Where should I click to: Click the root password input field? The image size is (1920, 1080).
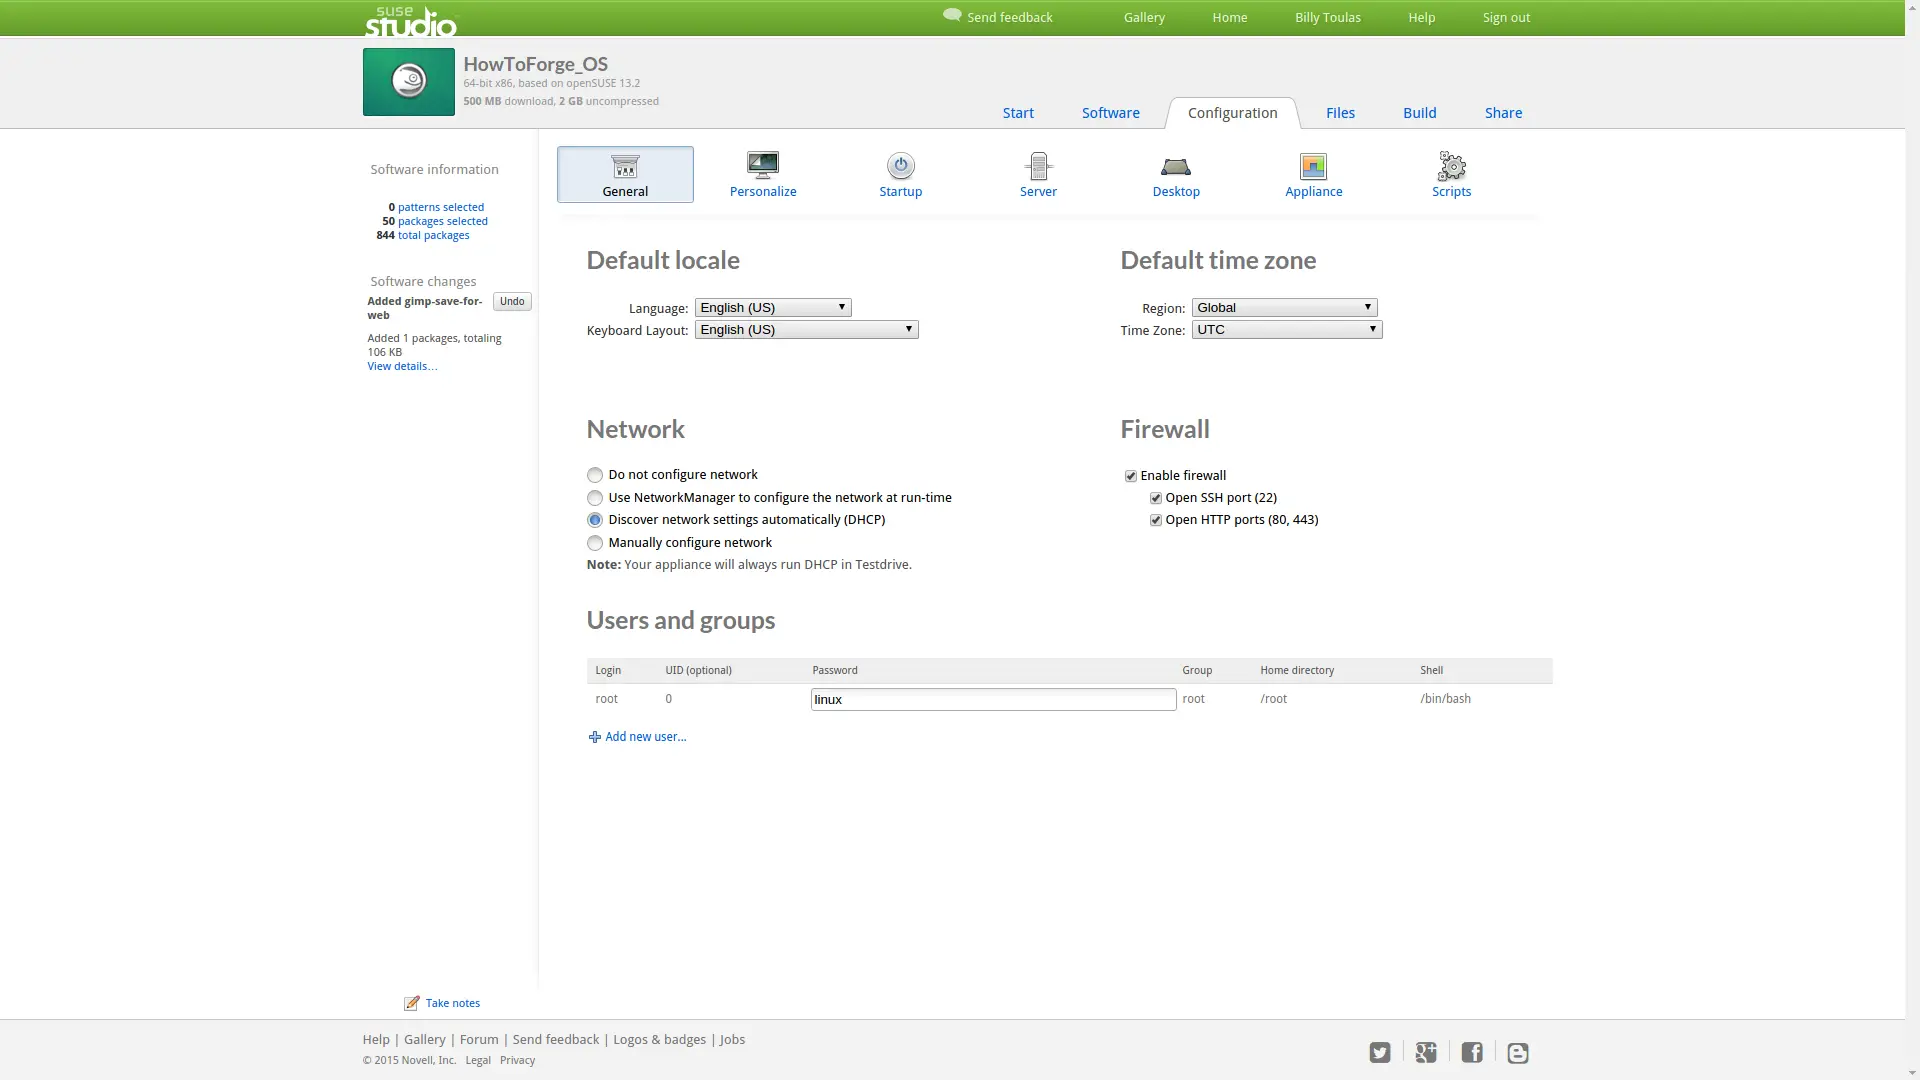coord(993,700)
